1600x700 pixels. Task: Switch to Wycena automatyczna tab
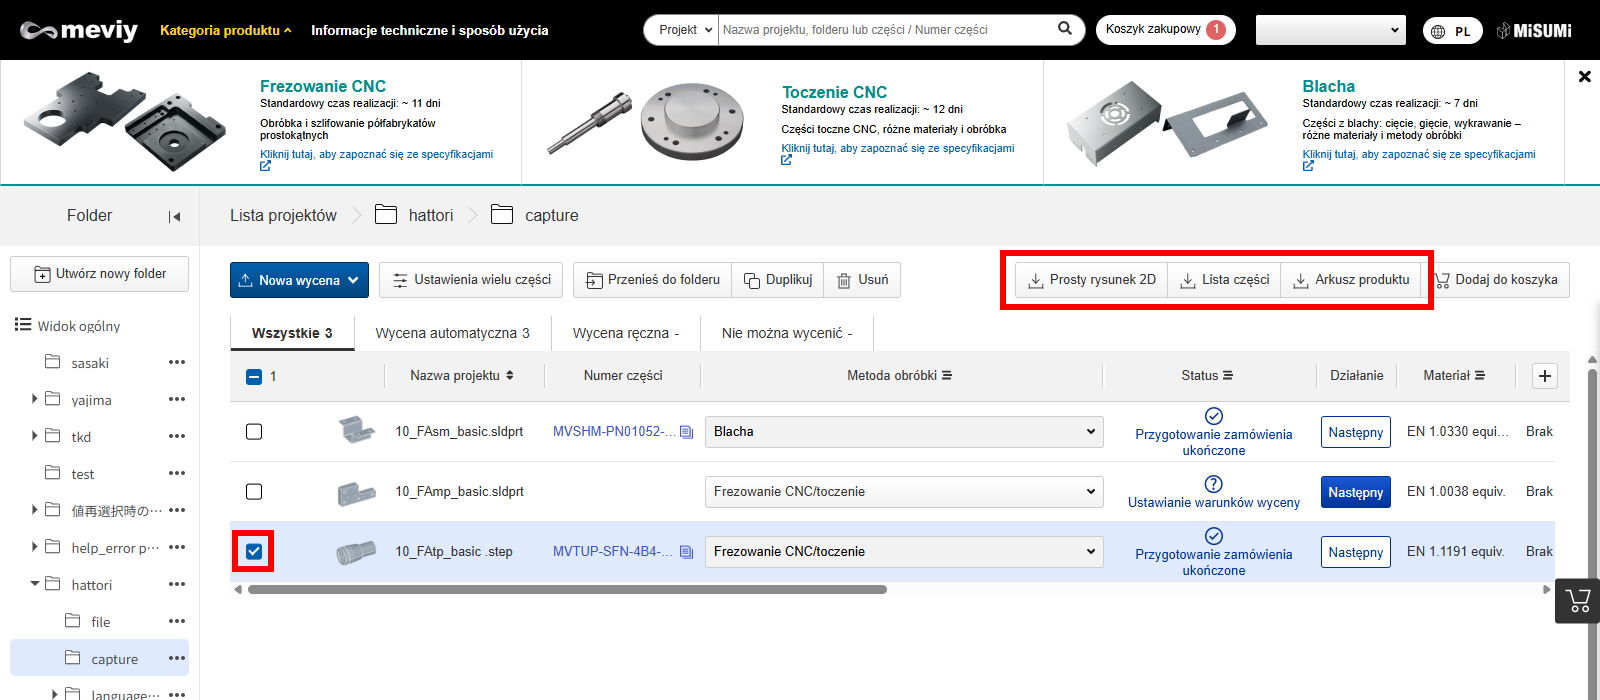point(452,333)
